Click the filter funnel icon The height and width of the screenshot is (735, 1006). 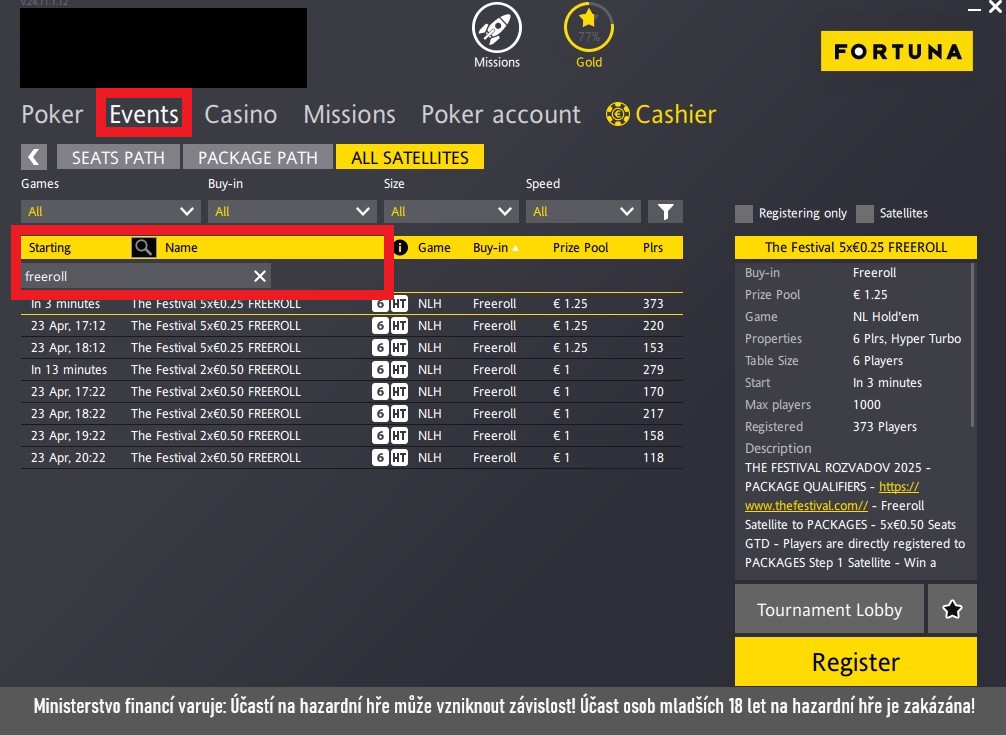pyautogui.click(x=665, y=211)
